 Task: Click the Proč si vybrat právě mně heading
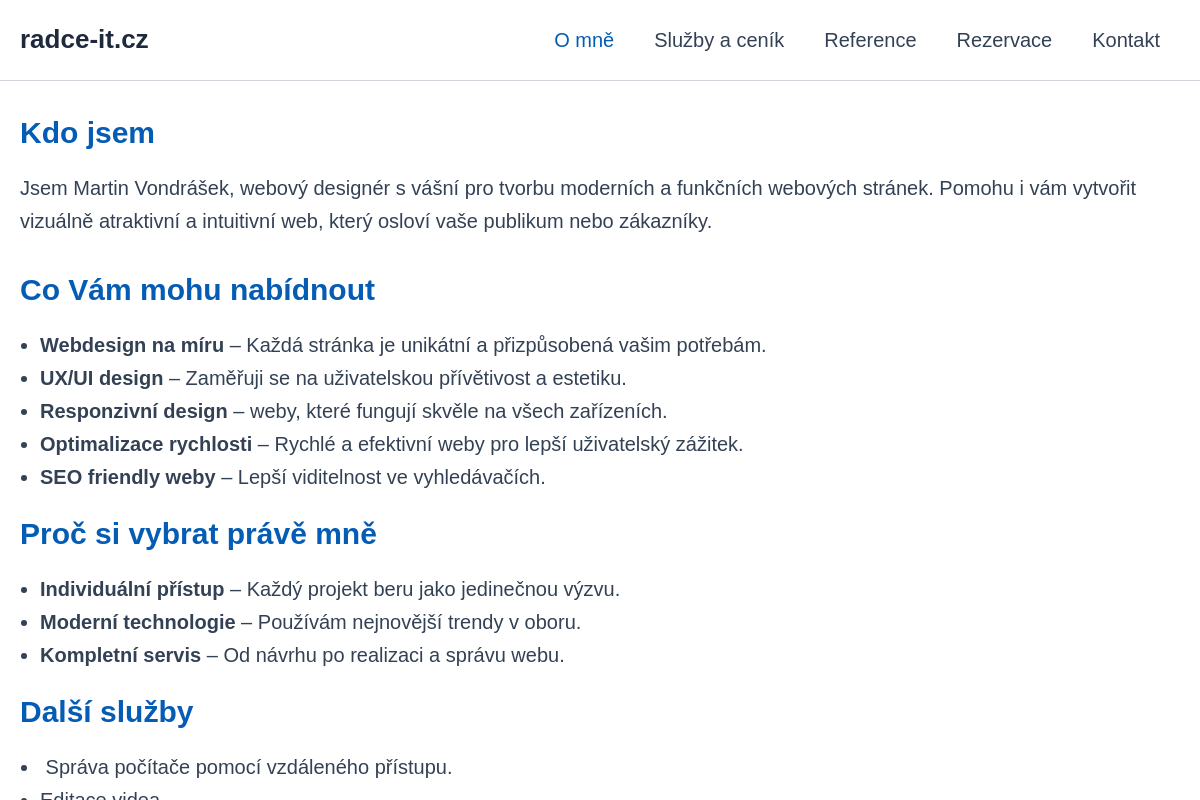click(198, 534)
